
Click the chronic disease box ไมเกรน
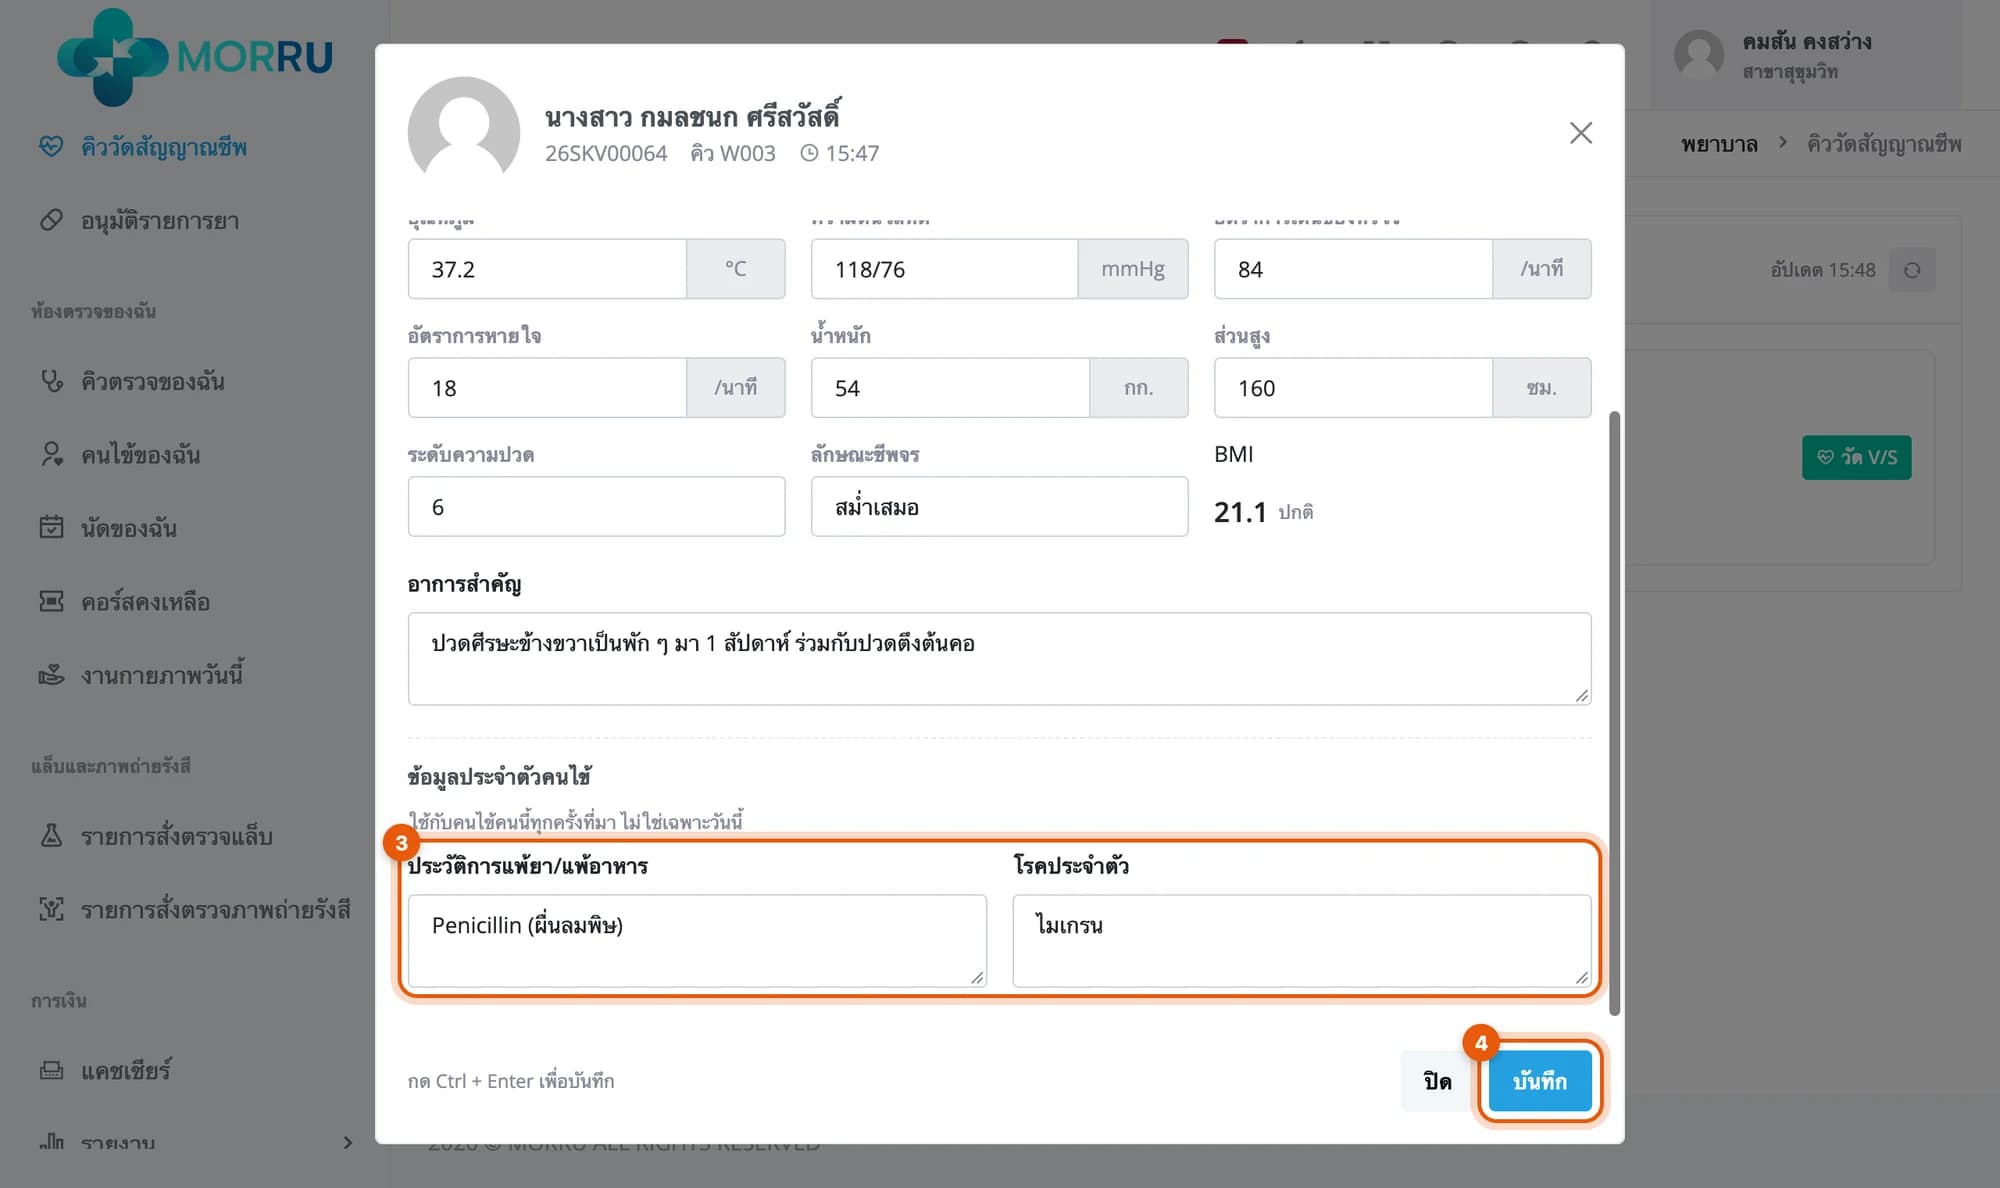pyautogui.click(x=1302, y=941)
